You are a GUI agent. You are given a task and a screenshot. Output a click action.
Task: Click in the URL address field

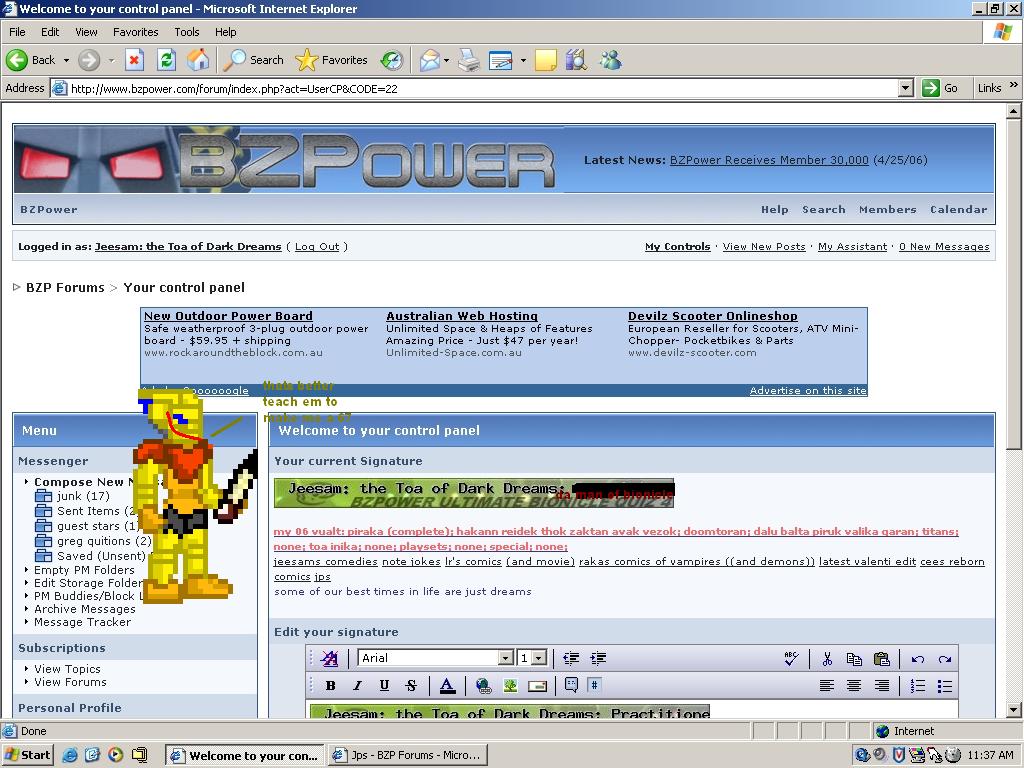pos(483,88)
